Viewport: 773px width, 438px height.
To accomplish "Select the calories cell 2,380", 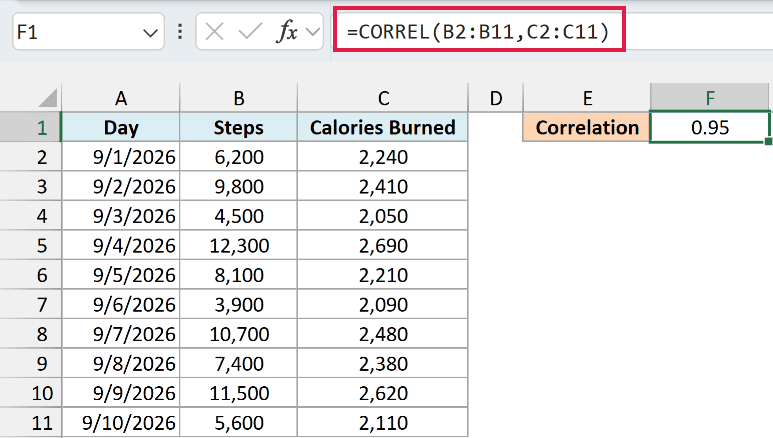I will coord(383,364).
